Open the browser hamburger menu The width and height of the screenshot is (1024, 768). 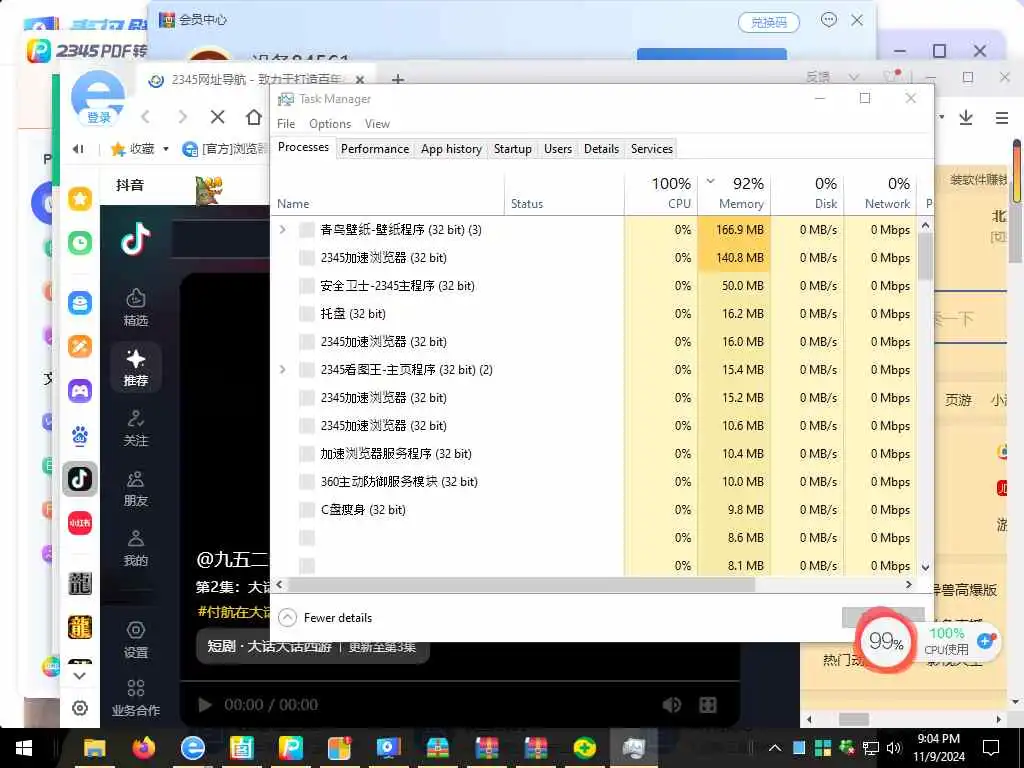pos(1002,118)
